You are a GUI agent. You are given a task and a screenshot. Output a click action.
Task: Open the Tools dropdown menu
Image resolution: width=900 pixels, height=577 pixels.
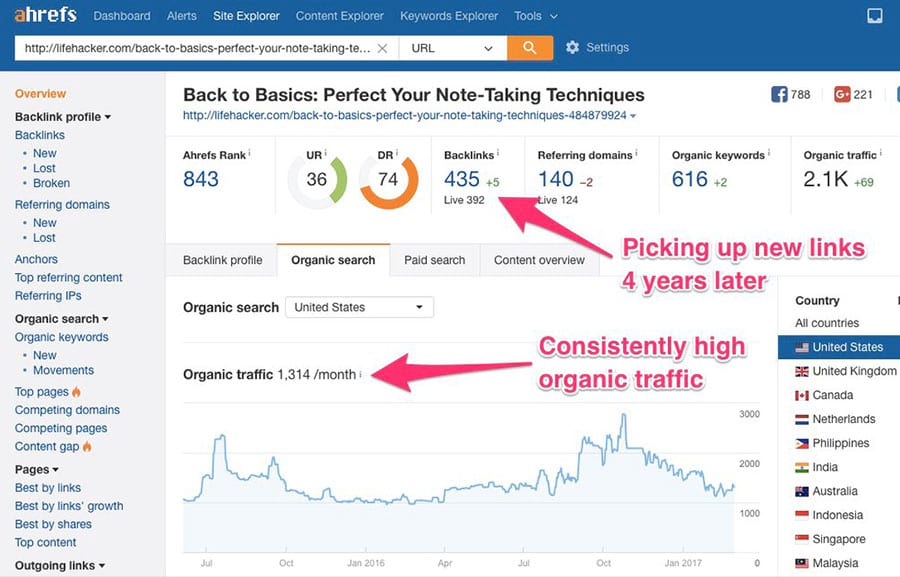pyautogui.click(x=536, y=16)
